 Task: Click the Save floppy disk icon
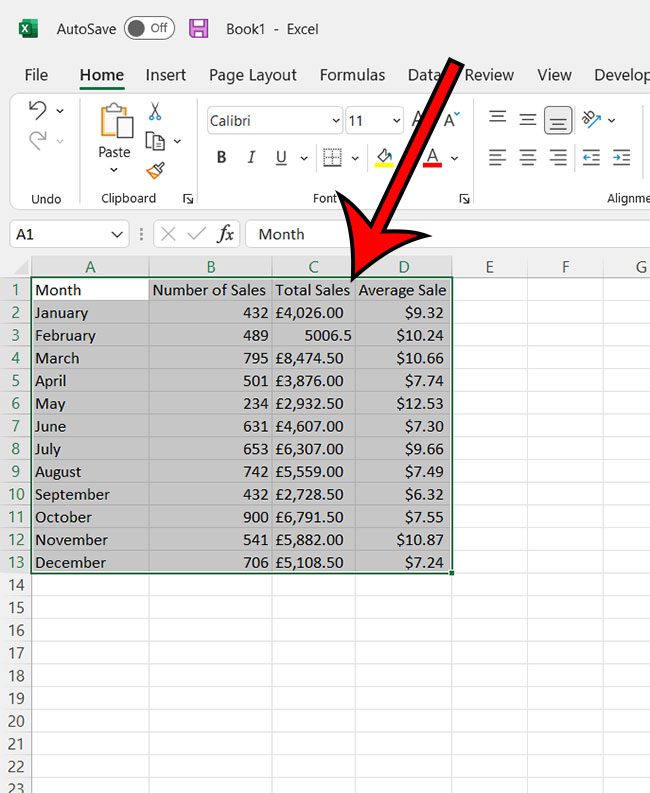[x=199, y=29]
